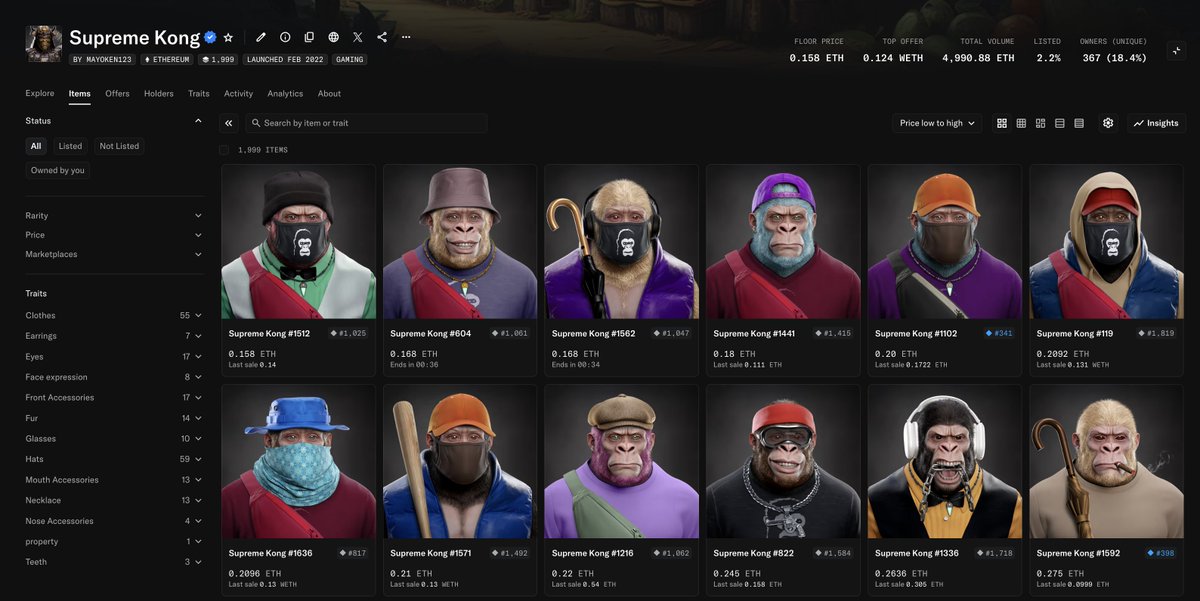The height and width of the screenshot is (601, 1200).
Task: Click the BY MAYOKEN123 creator tag
Action: (104, 59)
